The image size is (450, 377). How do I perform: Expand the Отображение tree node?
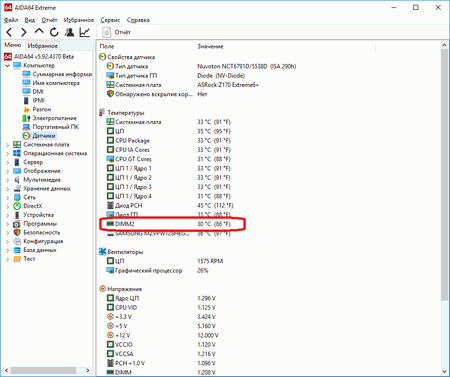pos(7,171)
